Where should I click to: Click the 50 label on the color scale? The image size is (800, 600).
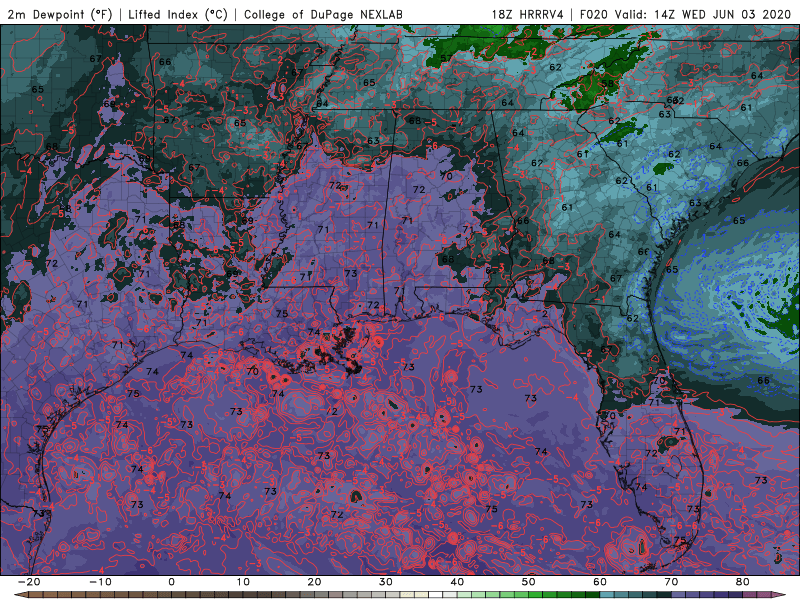529,582
